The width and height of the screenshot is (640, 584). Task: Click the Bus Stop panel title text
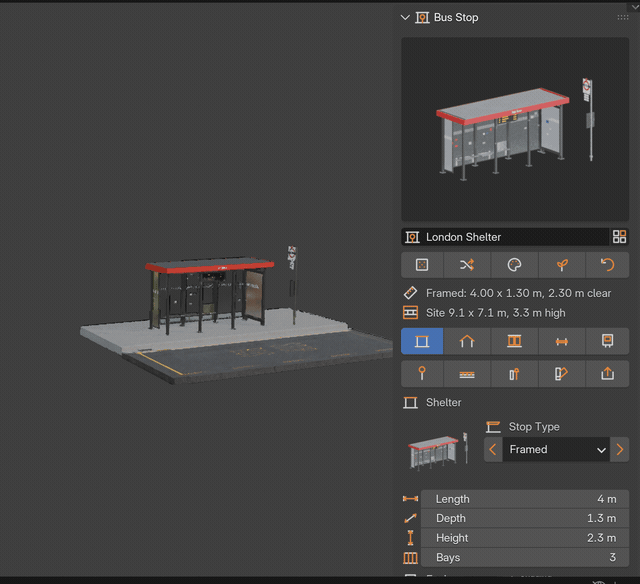(x=456, y=18)
